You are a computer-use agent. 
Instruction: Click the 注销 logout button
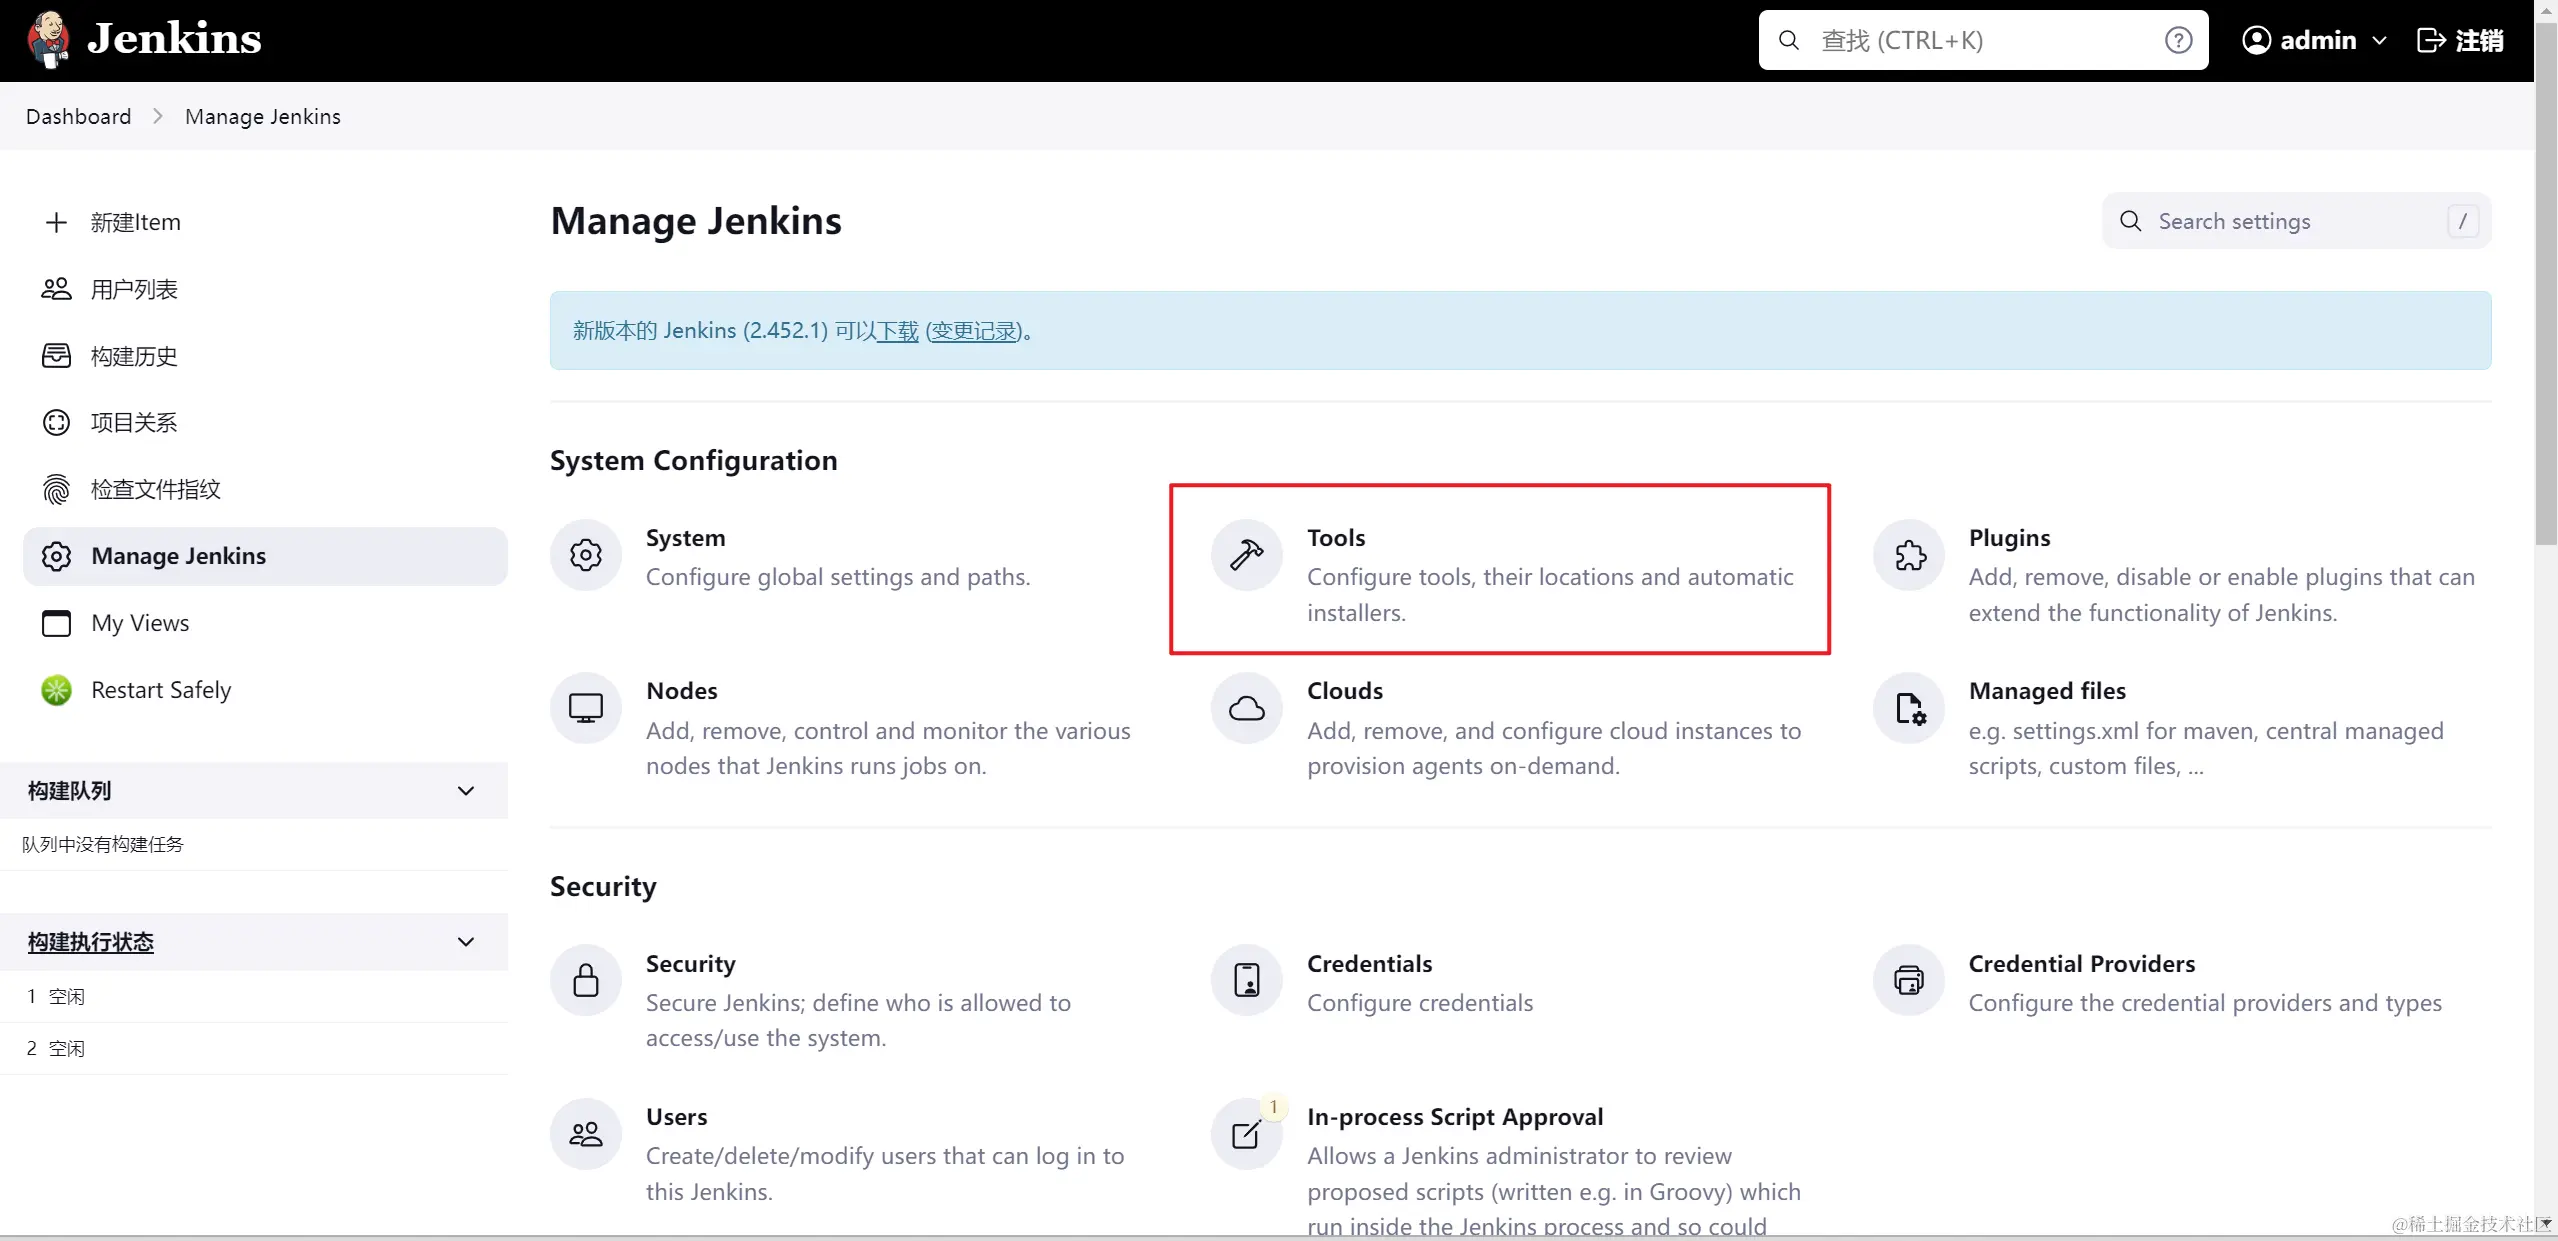[x=2461, y=40]
